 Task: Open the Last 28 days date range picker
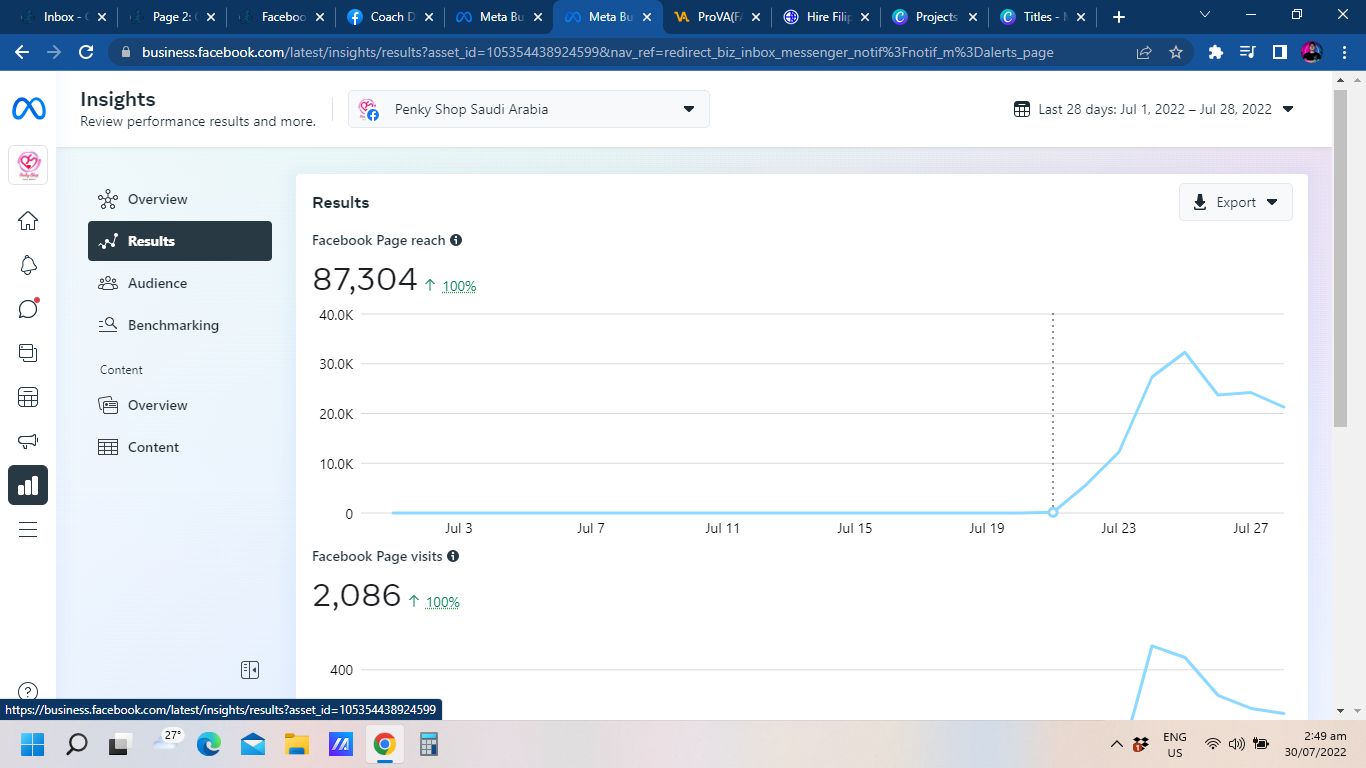click(x=1154, y=109)
